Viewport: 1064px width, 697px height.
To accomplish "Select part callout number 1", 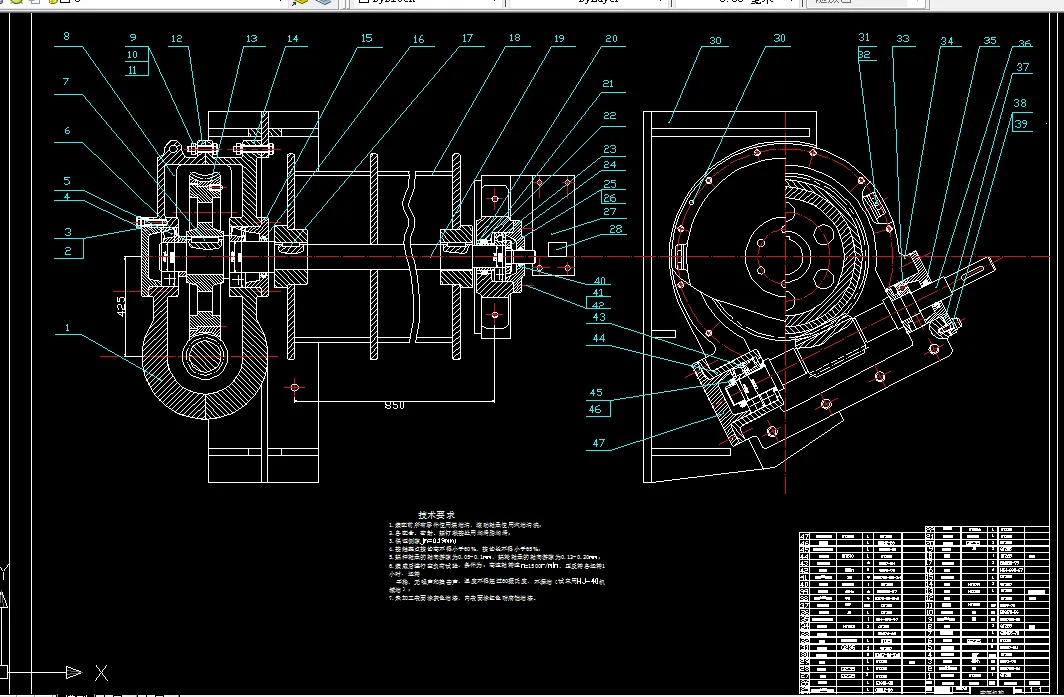I will pyautogui.click(x=67, y=328).
